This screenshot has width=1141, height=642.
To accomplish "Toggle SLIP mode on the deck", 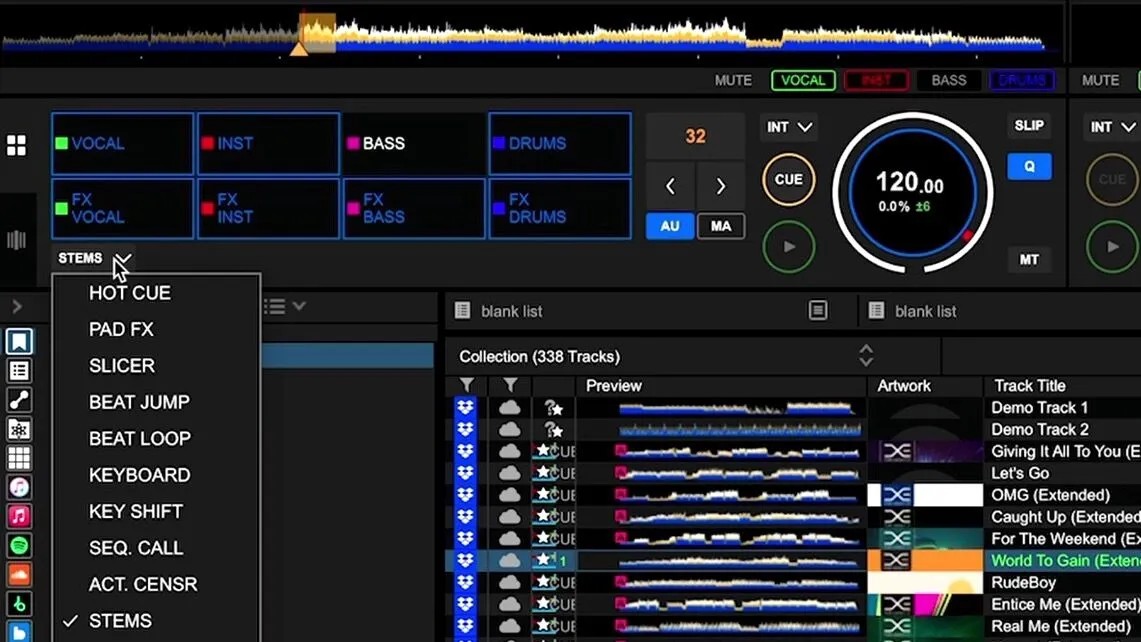I will point(1029,126).
